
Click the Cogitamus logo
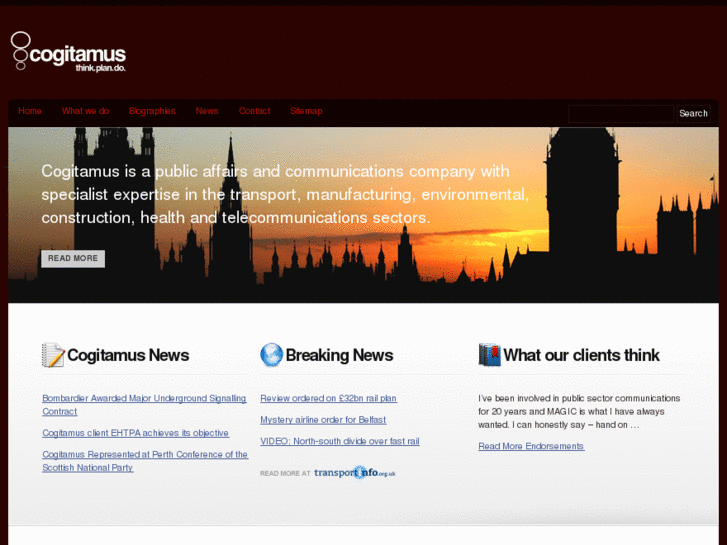[68, 51]
